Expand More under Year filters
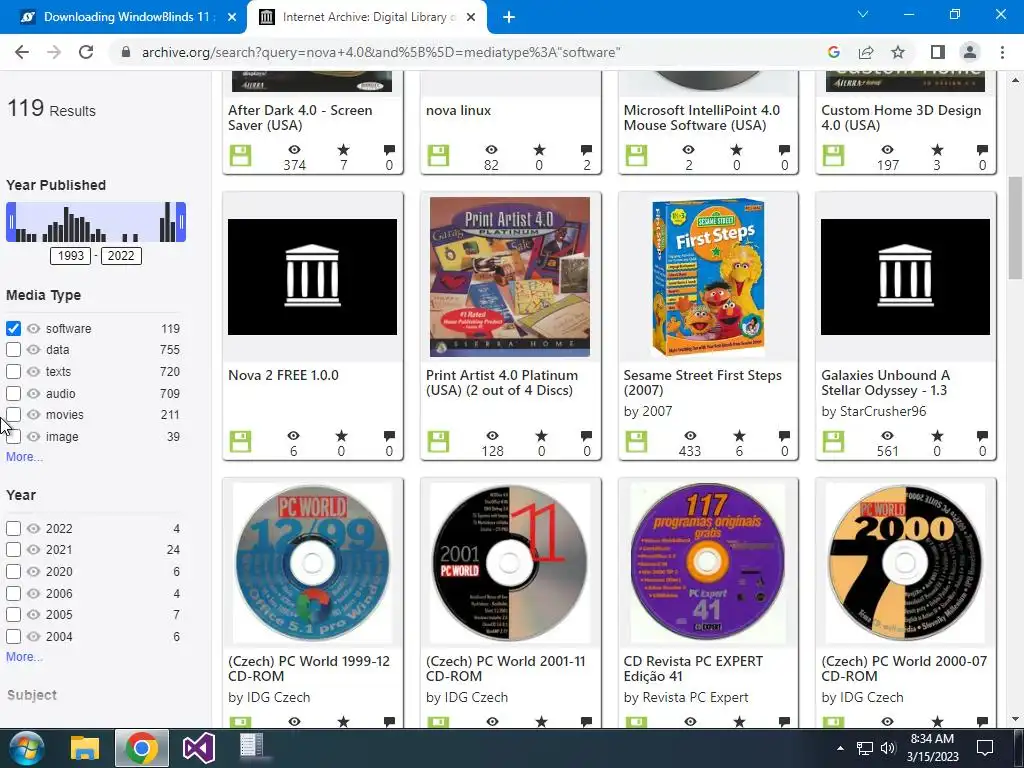1024x768 pixels. [24, 656]
